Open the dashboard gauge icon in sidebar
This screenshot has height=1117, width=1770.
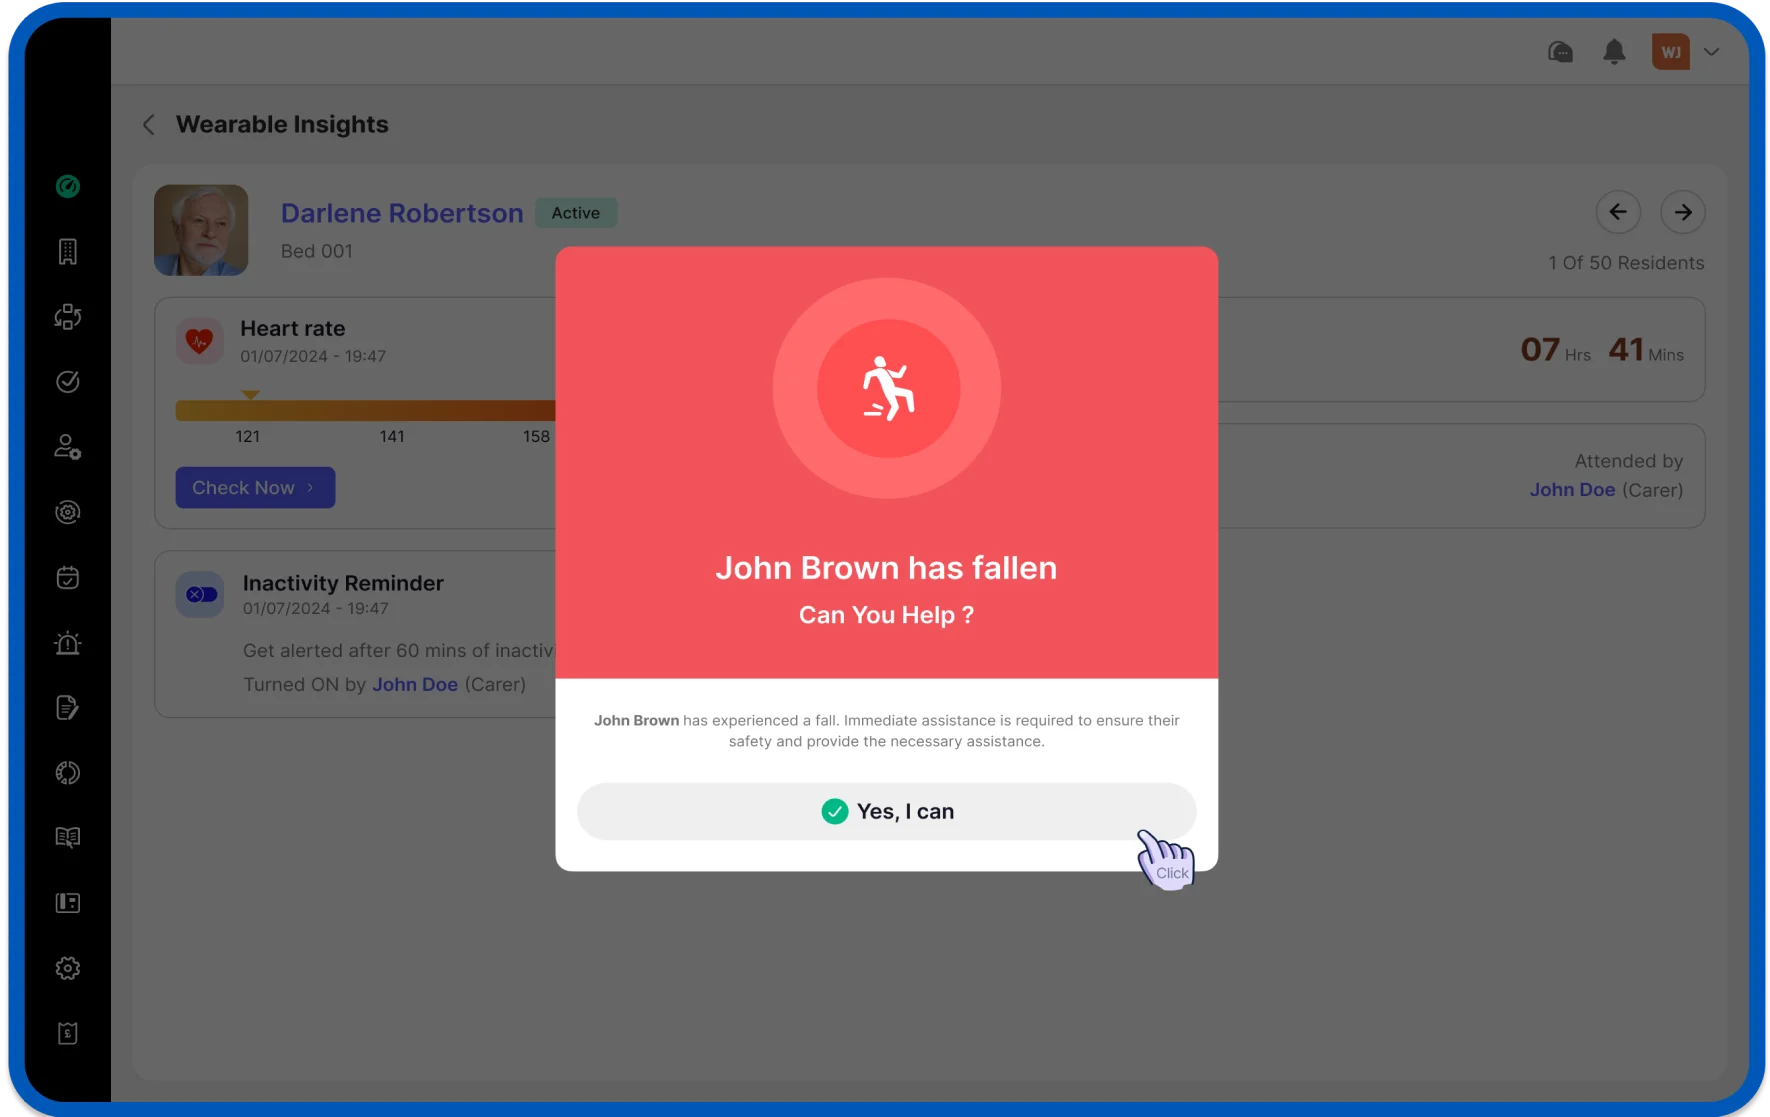68,187
